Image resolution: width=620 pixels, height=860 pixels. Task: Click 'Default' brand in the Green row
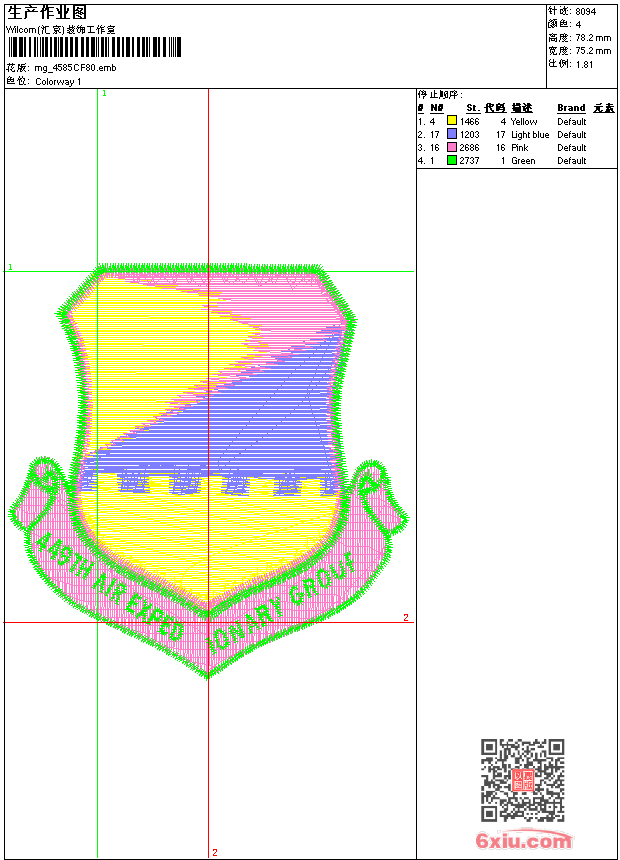572,161
